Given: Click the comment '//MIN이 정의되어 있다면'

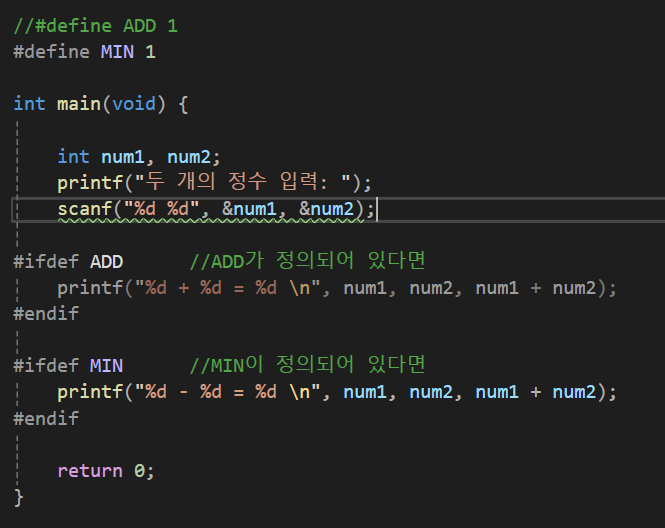Looking at the screenshot, I should (x=307, y=365).
